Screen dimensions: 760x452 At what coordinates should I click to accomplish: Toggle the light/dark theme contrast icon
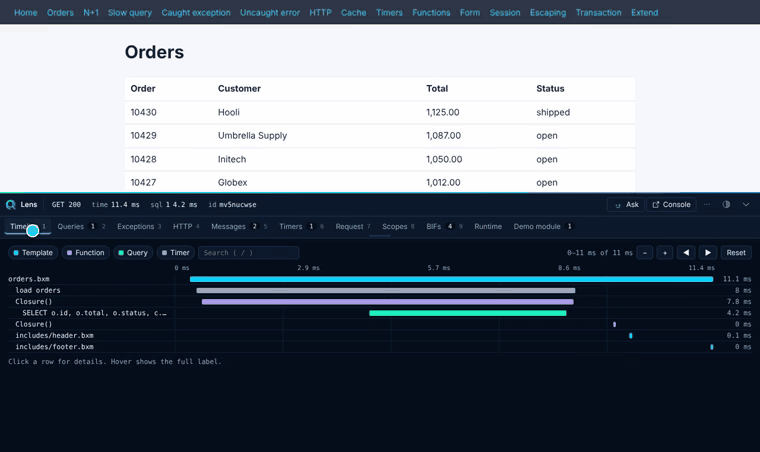[726, 204]
